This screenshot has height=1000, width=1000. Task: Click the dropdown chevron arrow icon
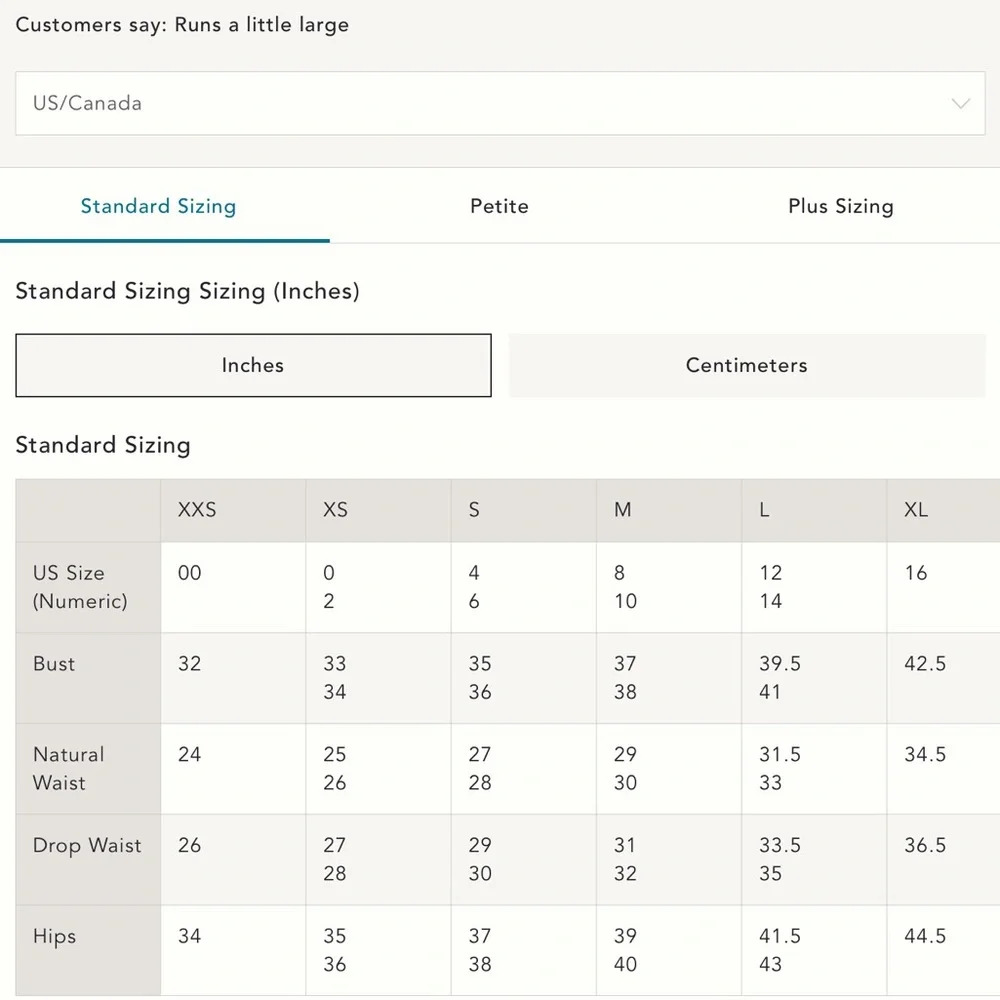click(961, 104)
